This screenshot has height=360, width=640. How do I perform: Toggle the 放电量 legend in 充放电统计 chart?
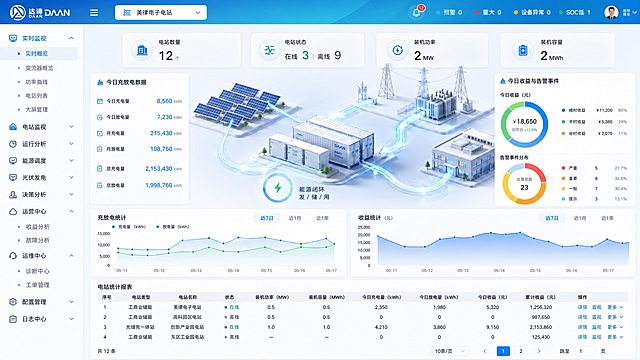click(x=173, y=227)
